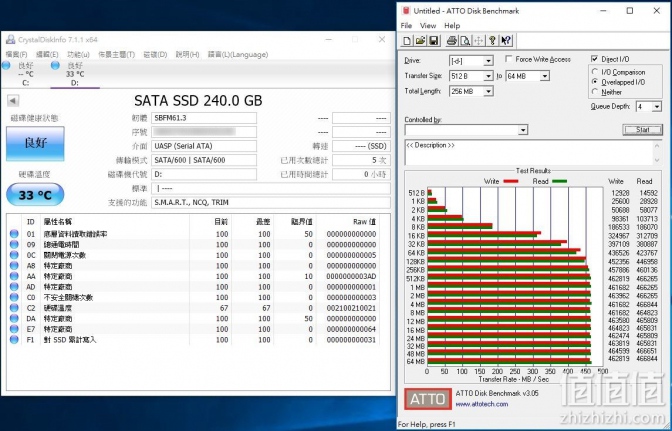Click the Print icon in ATTO toolbar
This screenshot has width=672, height=431.
(452, 41)
